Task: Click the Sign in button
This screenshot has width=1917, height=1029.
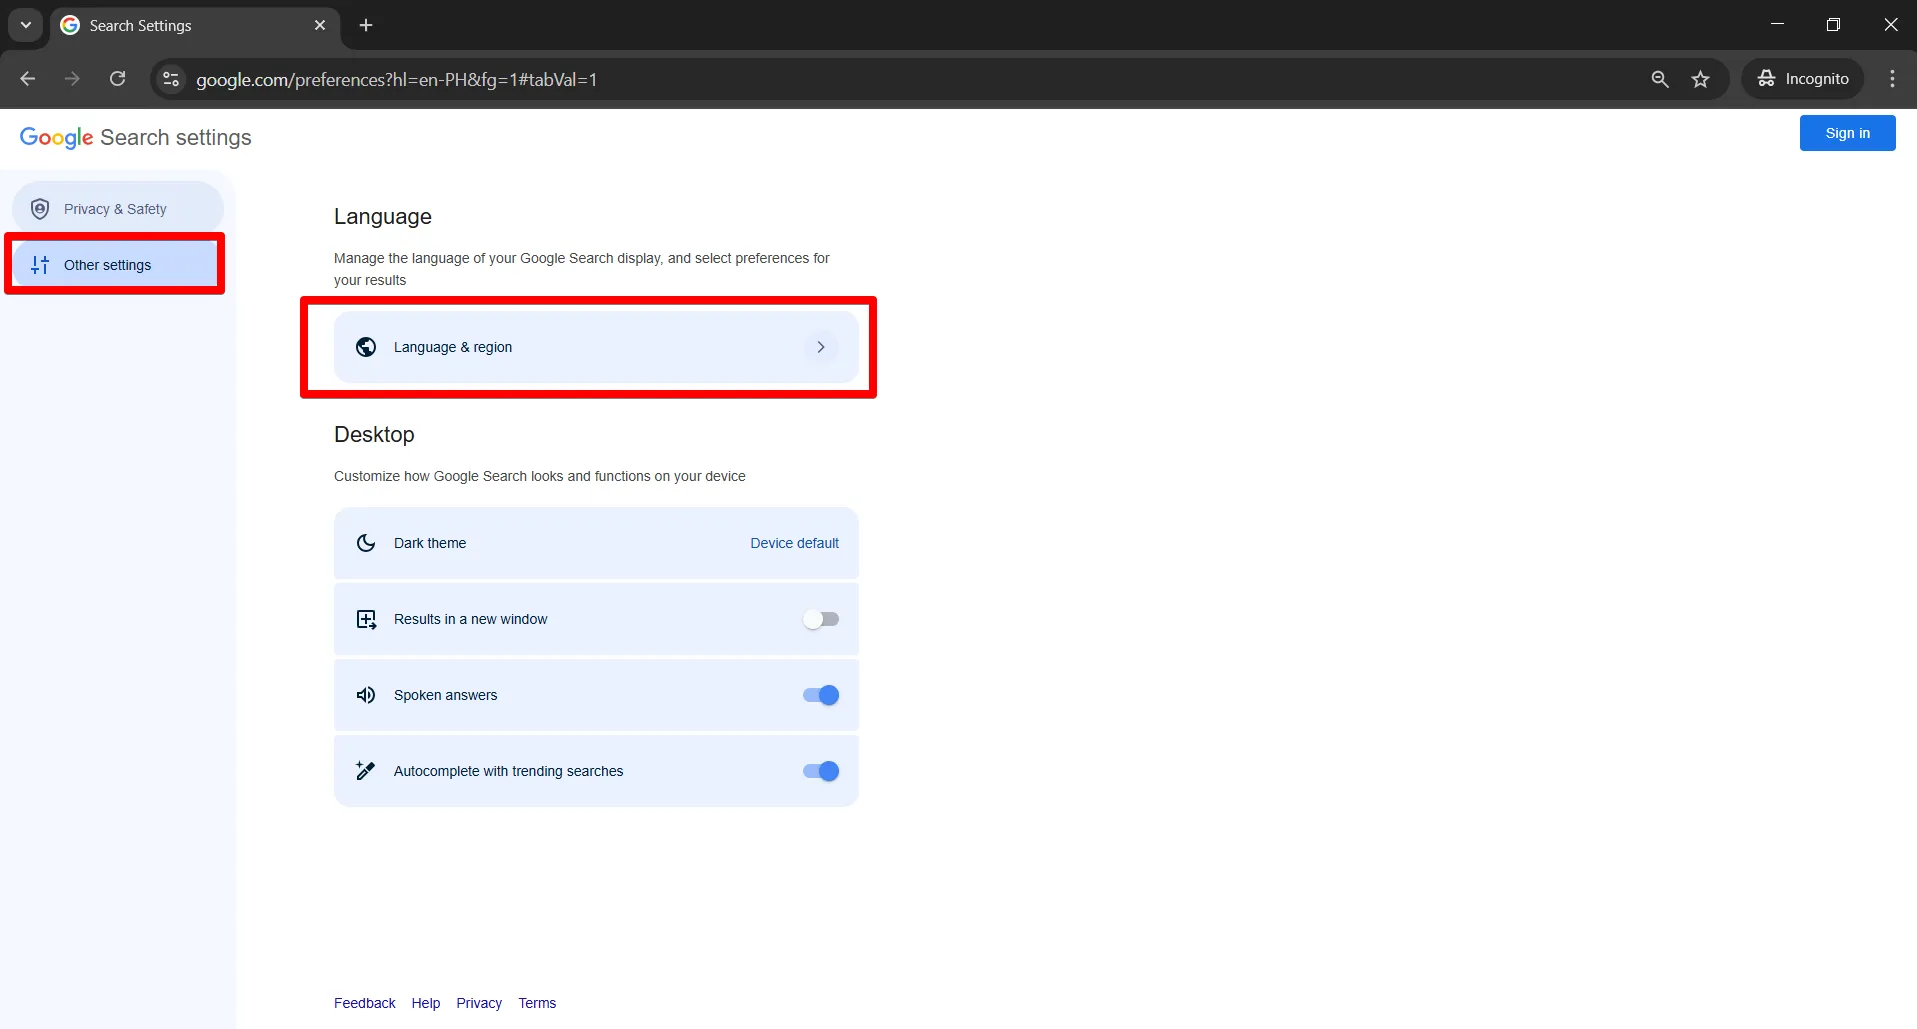Action: (1847, 133)
